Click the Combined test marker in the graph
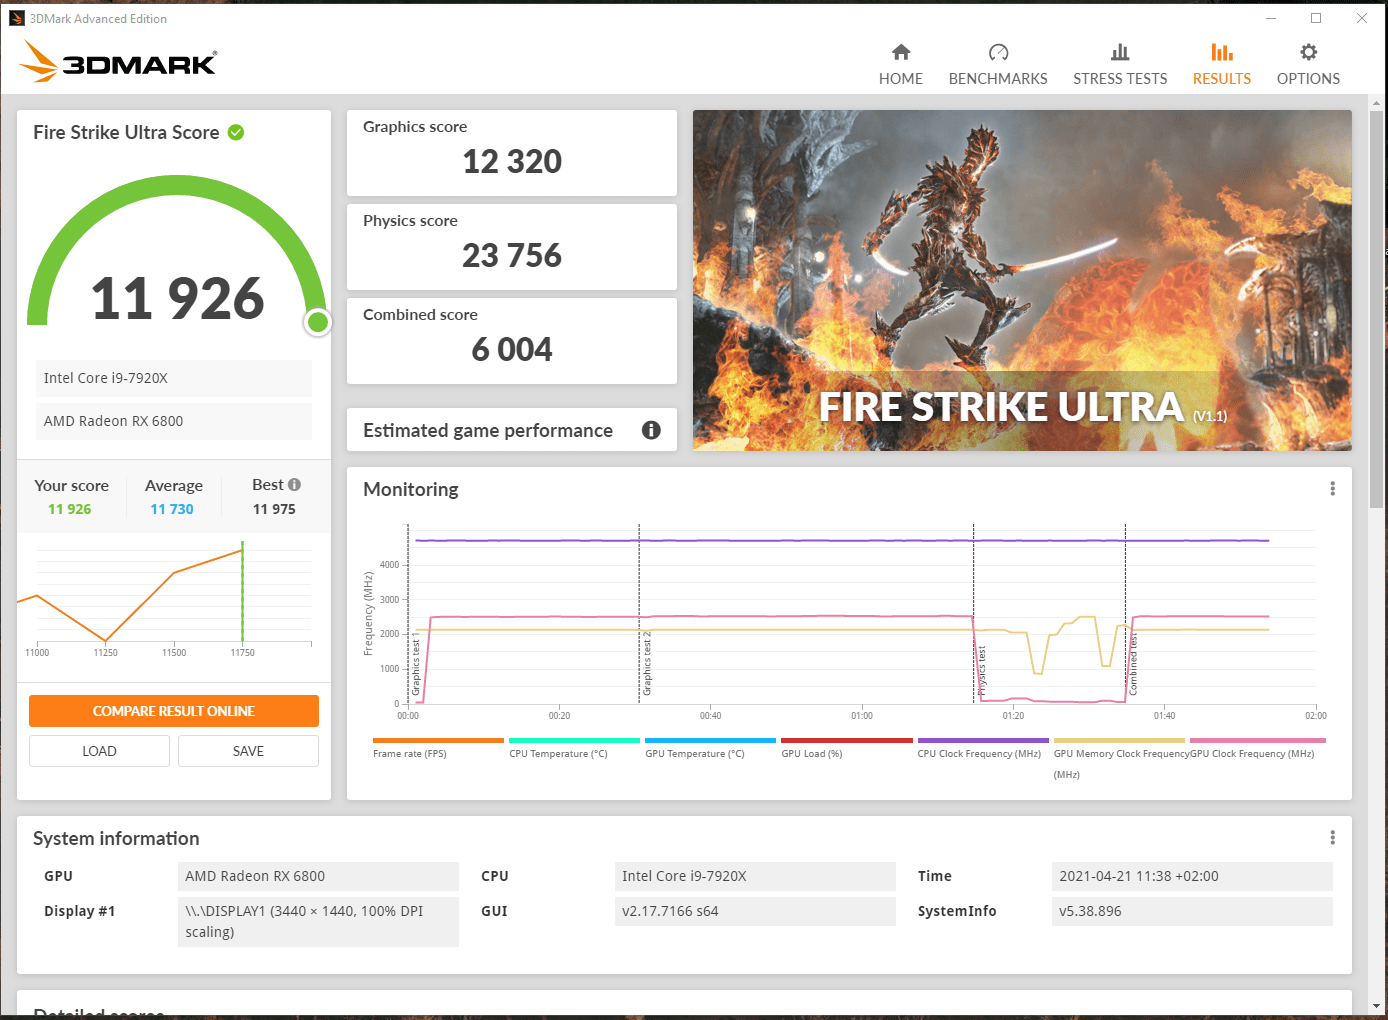Viewport: 1388px width, 1020px height. (1133, 665)
